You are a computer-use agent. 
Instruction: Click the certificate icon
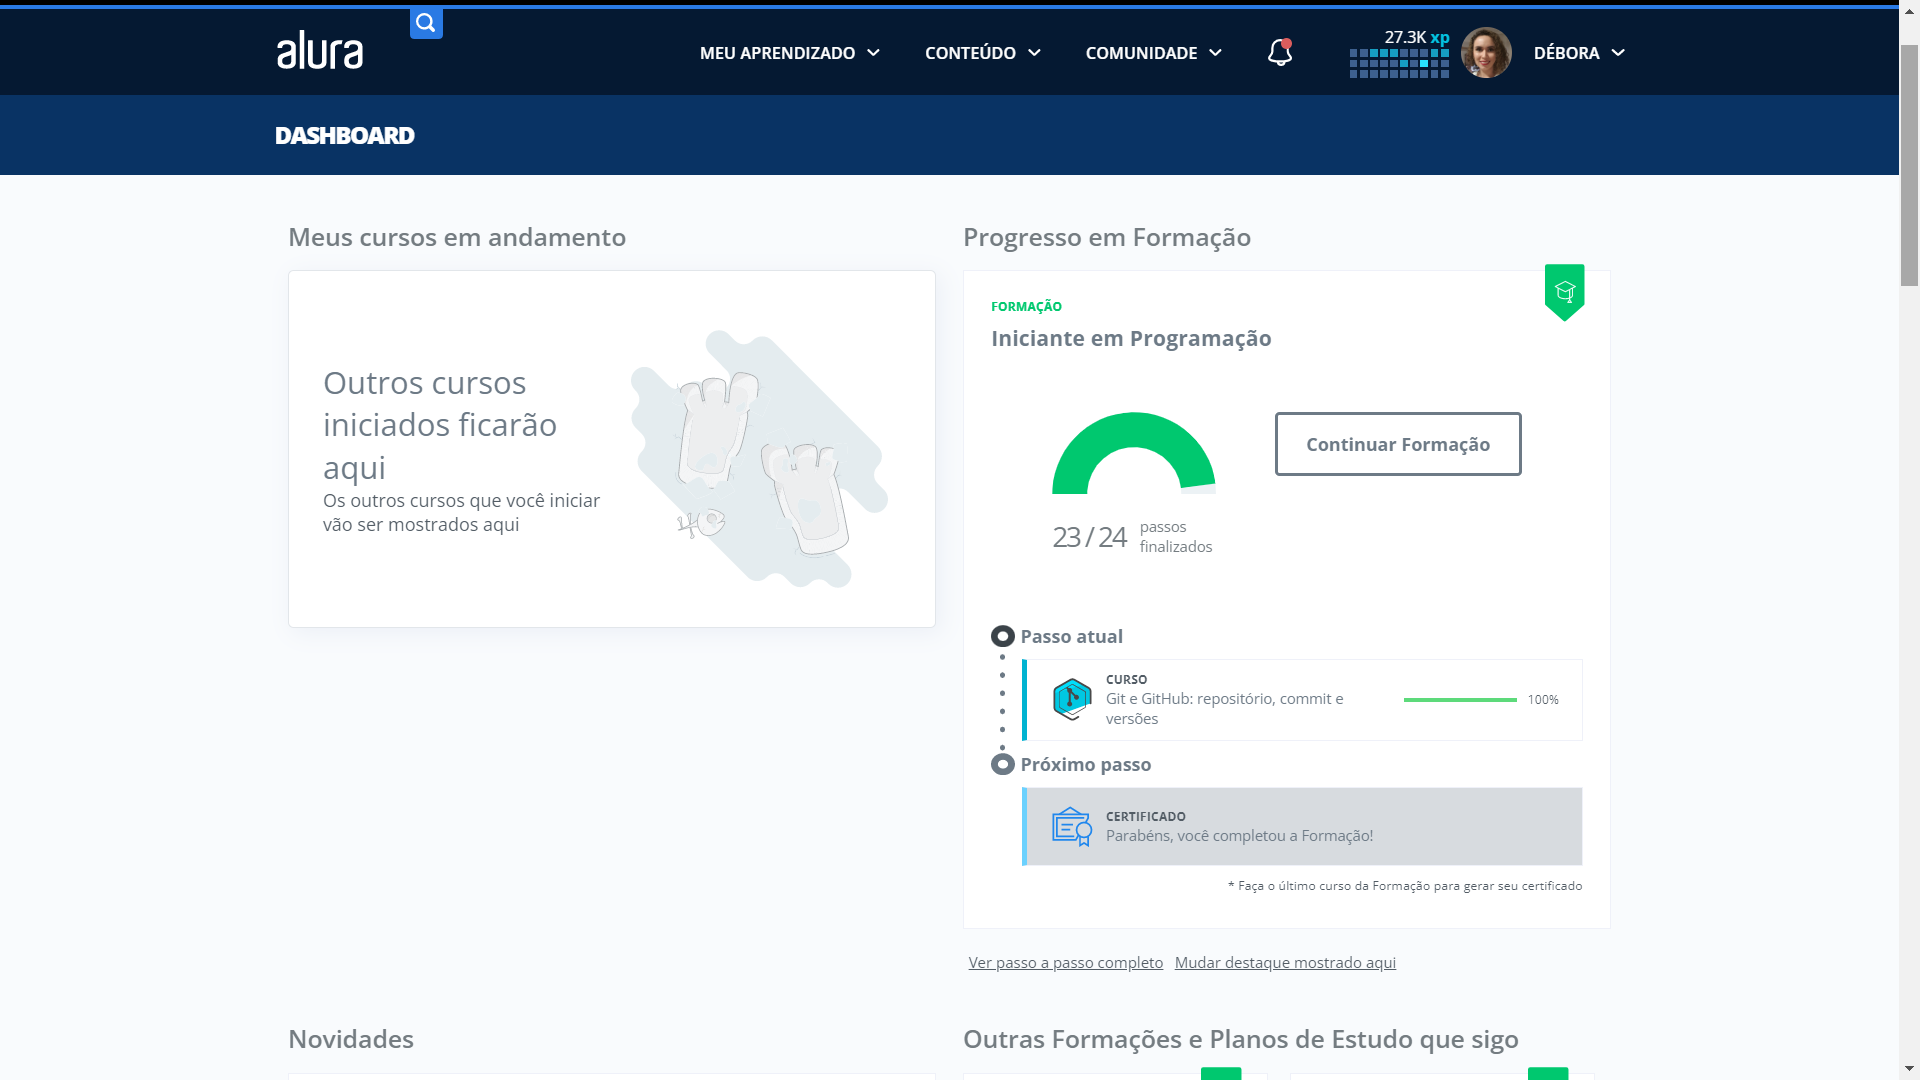tap(1072, 827)
